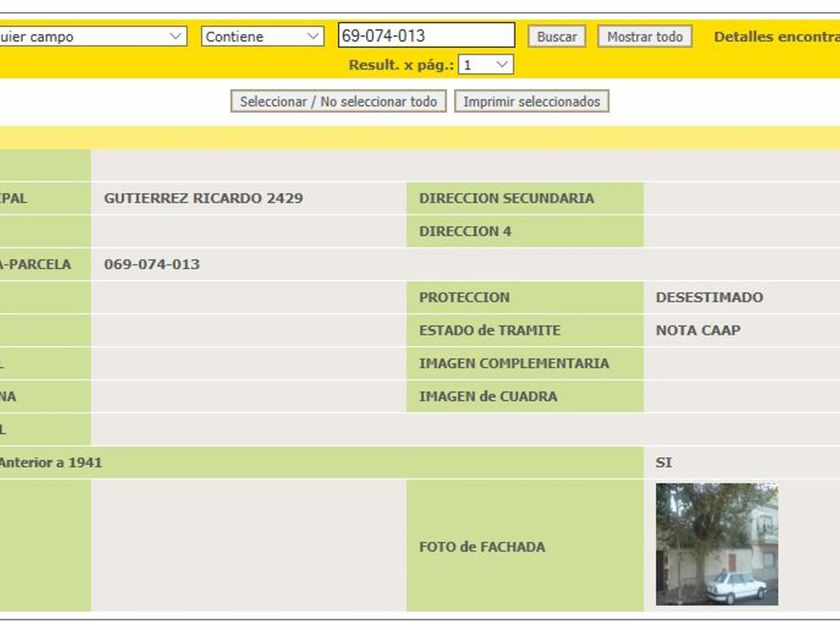Click Seleccionar / No seleccionar todo button

pos(339,101)
